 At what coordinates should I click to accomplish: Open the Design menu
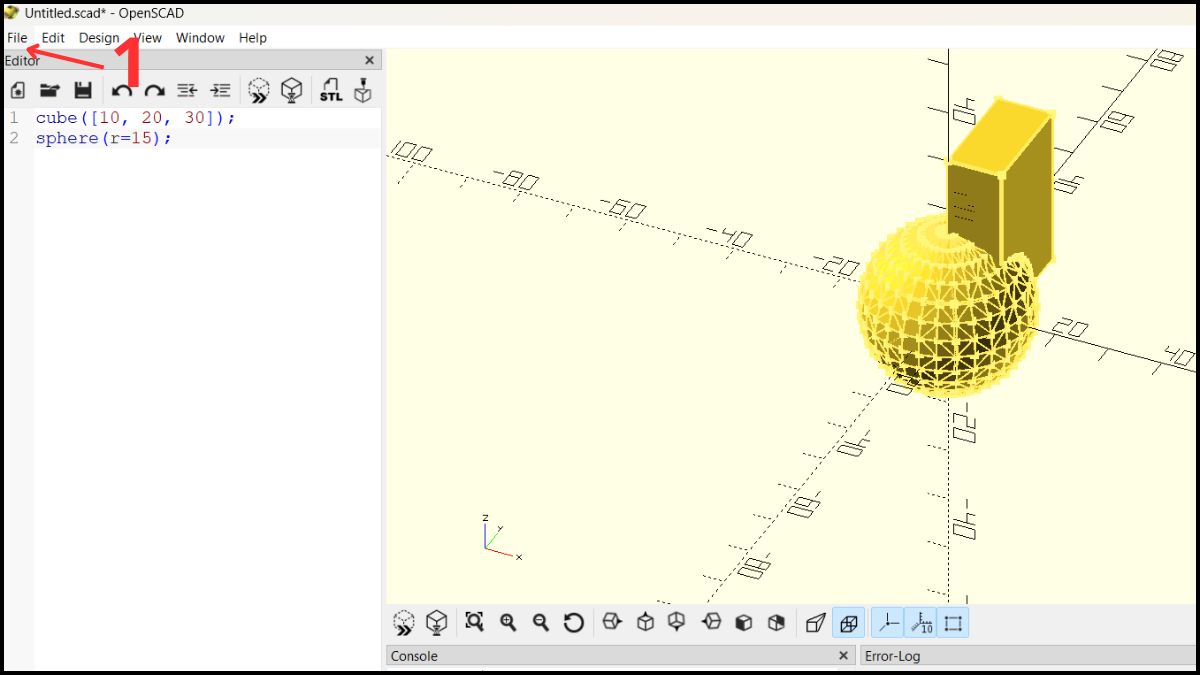(x=99, y=38)
